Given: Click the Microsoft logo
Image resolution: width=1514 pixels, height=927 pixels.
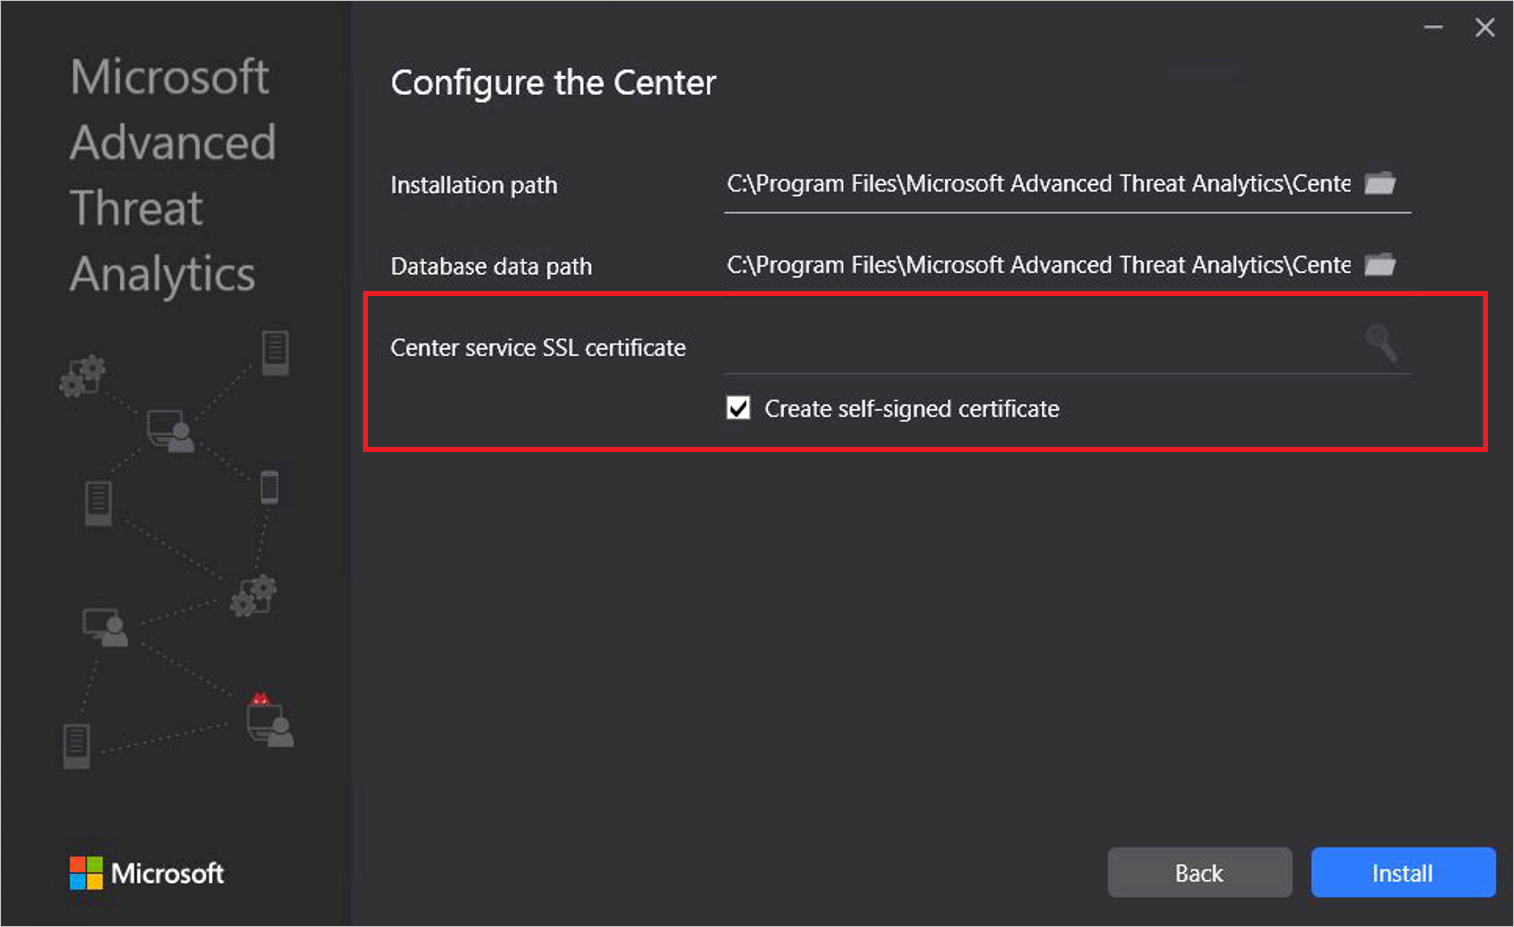Looking at the screenshot, I should click(147, 873).
